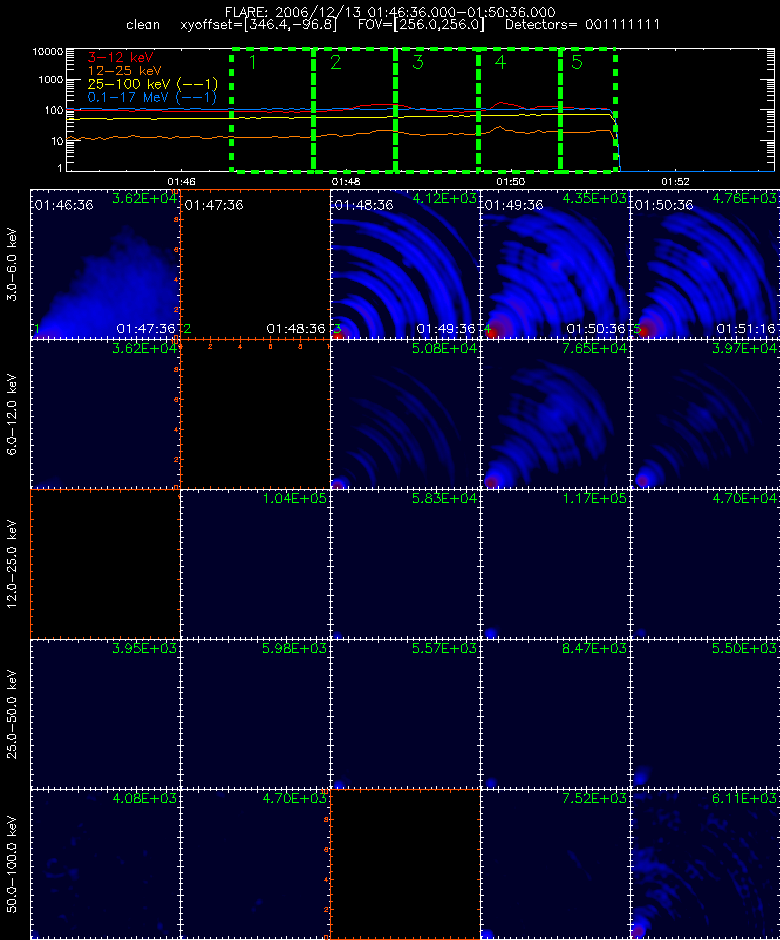The height and width of the screenshot is (940, 780).
Task: Click the '1000' count-rate axis label
Action: click(x=50, y=80)
